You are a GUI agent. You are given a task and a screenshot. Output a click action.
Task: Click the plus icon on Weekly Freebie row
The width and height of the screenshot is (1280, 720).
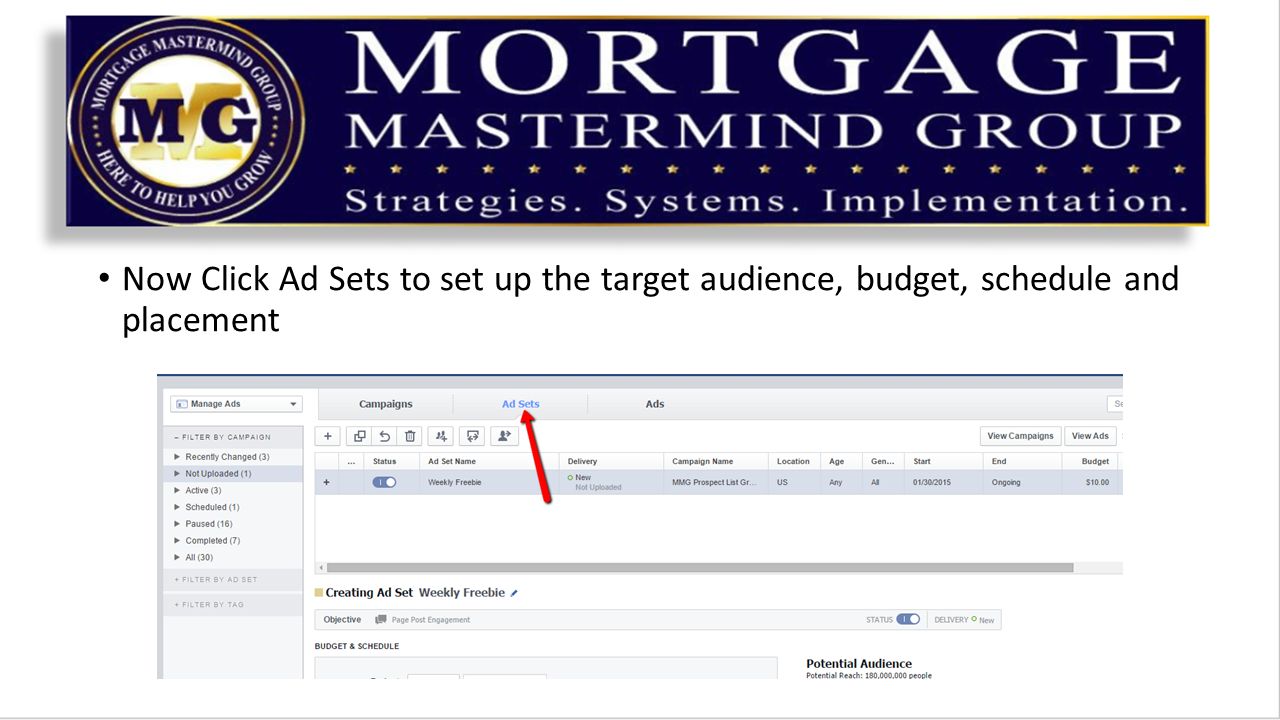pyautogui.click(x=326, y=482)
